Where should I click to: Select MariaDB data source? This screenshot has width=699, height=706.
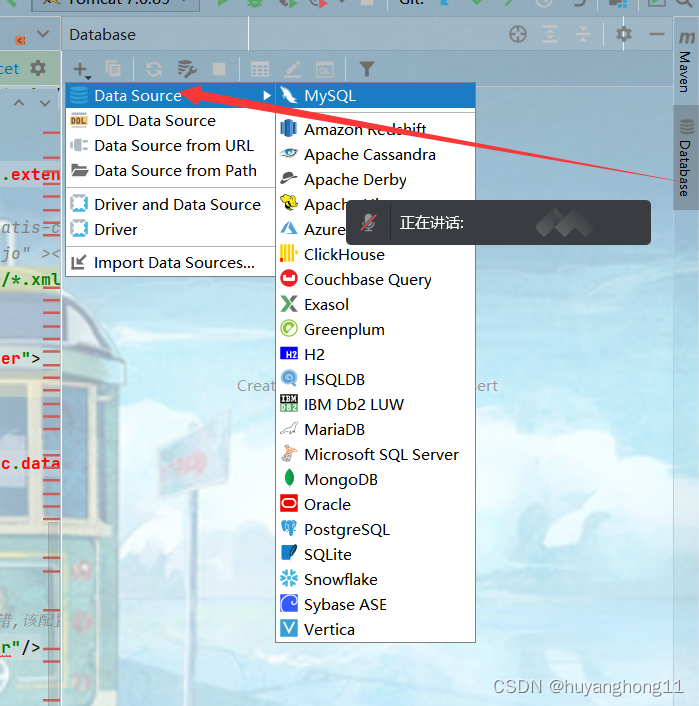pos(376,430)
